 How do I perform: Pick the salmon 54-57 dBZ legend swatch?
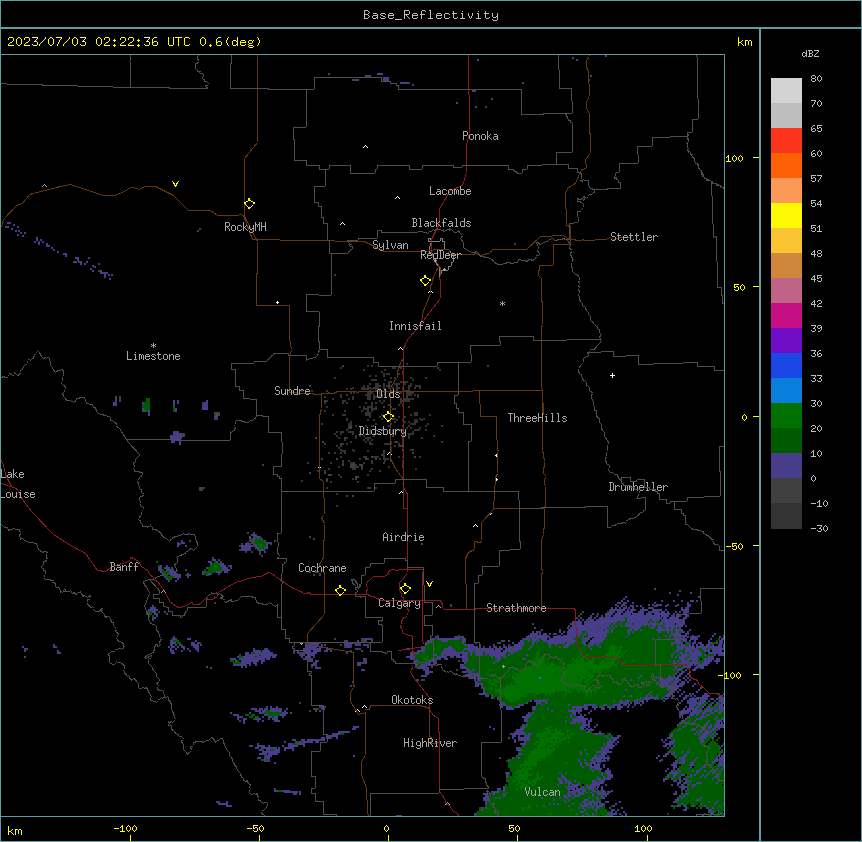point(786,191)
